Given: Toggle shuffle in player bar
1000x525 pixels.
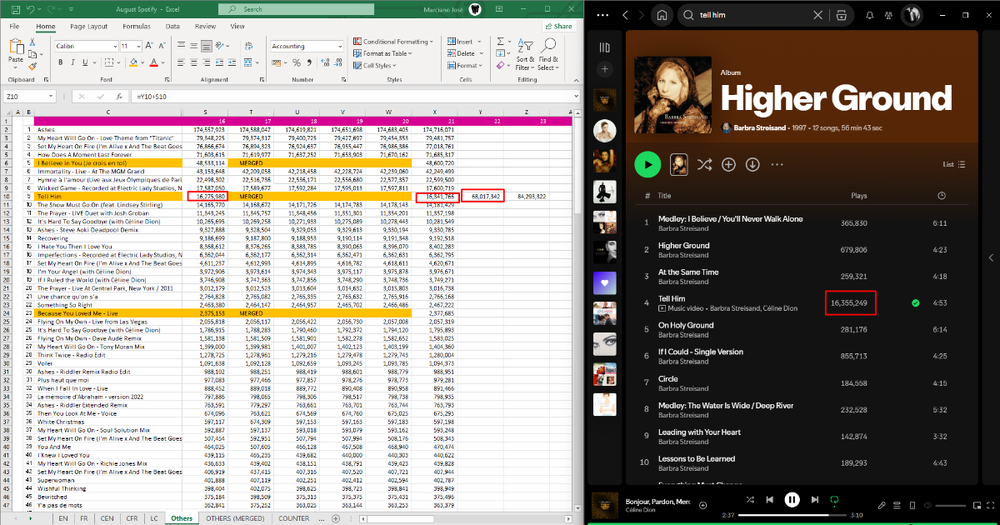Looking at the screenshot, I should (x=750, y=499).
